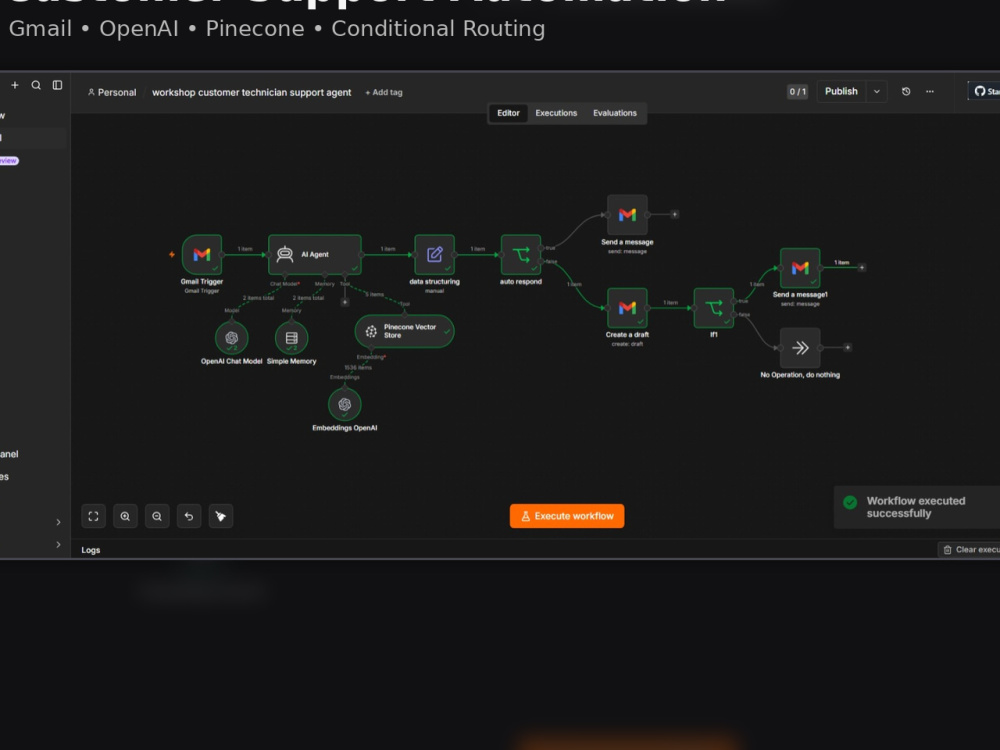Open the Send a message1 node
The height and width of the screenshot is (750, 1000).
(800, 268)
